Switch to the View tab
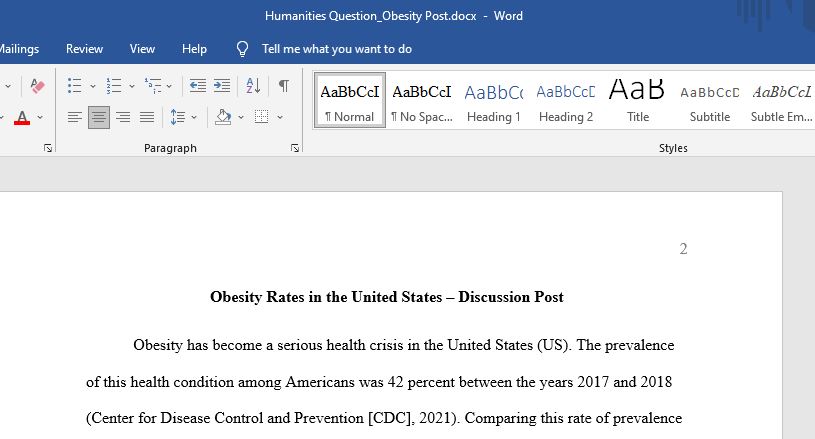Viewport: 815px width, 439px height. tap(142, 49)
